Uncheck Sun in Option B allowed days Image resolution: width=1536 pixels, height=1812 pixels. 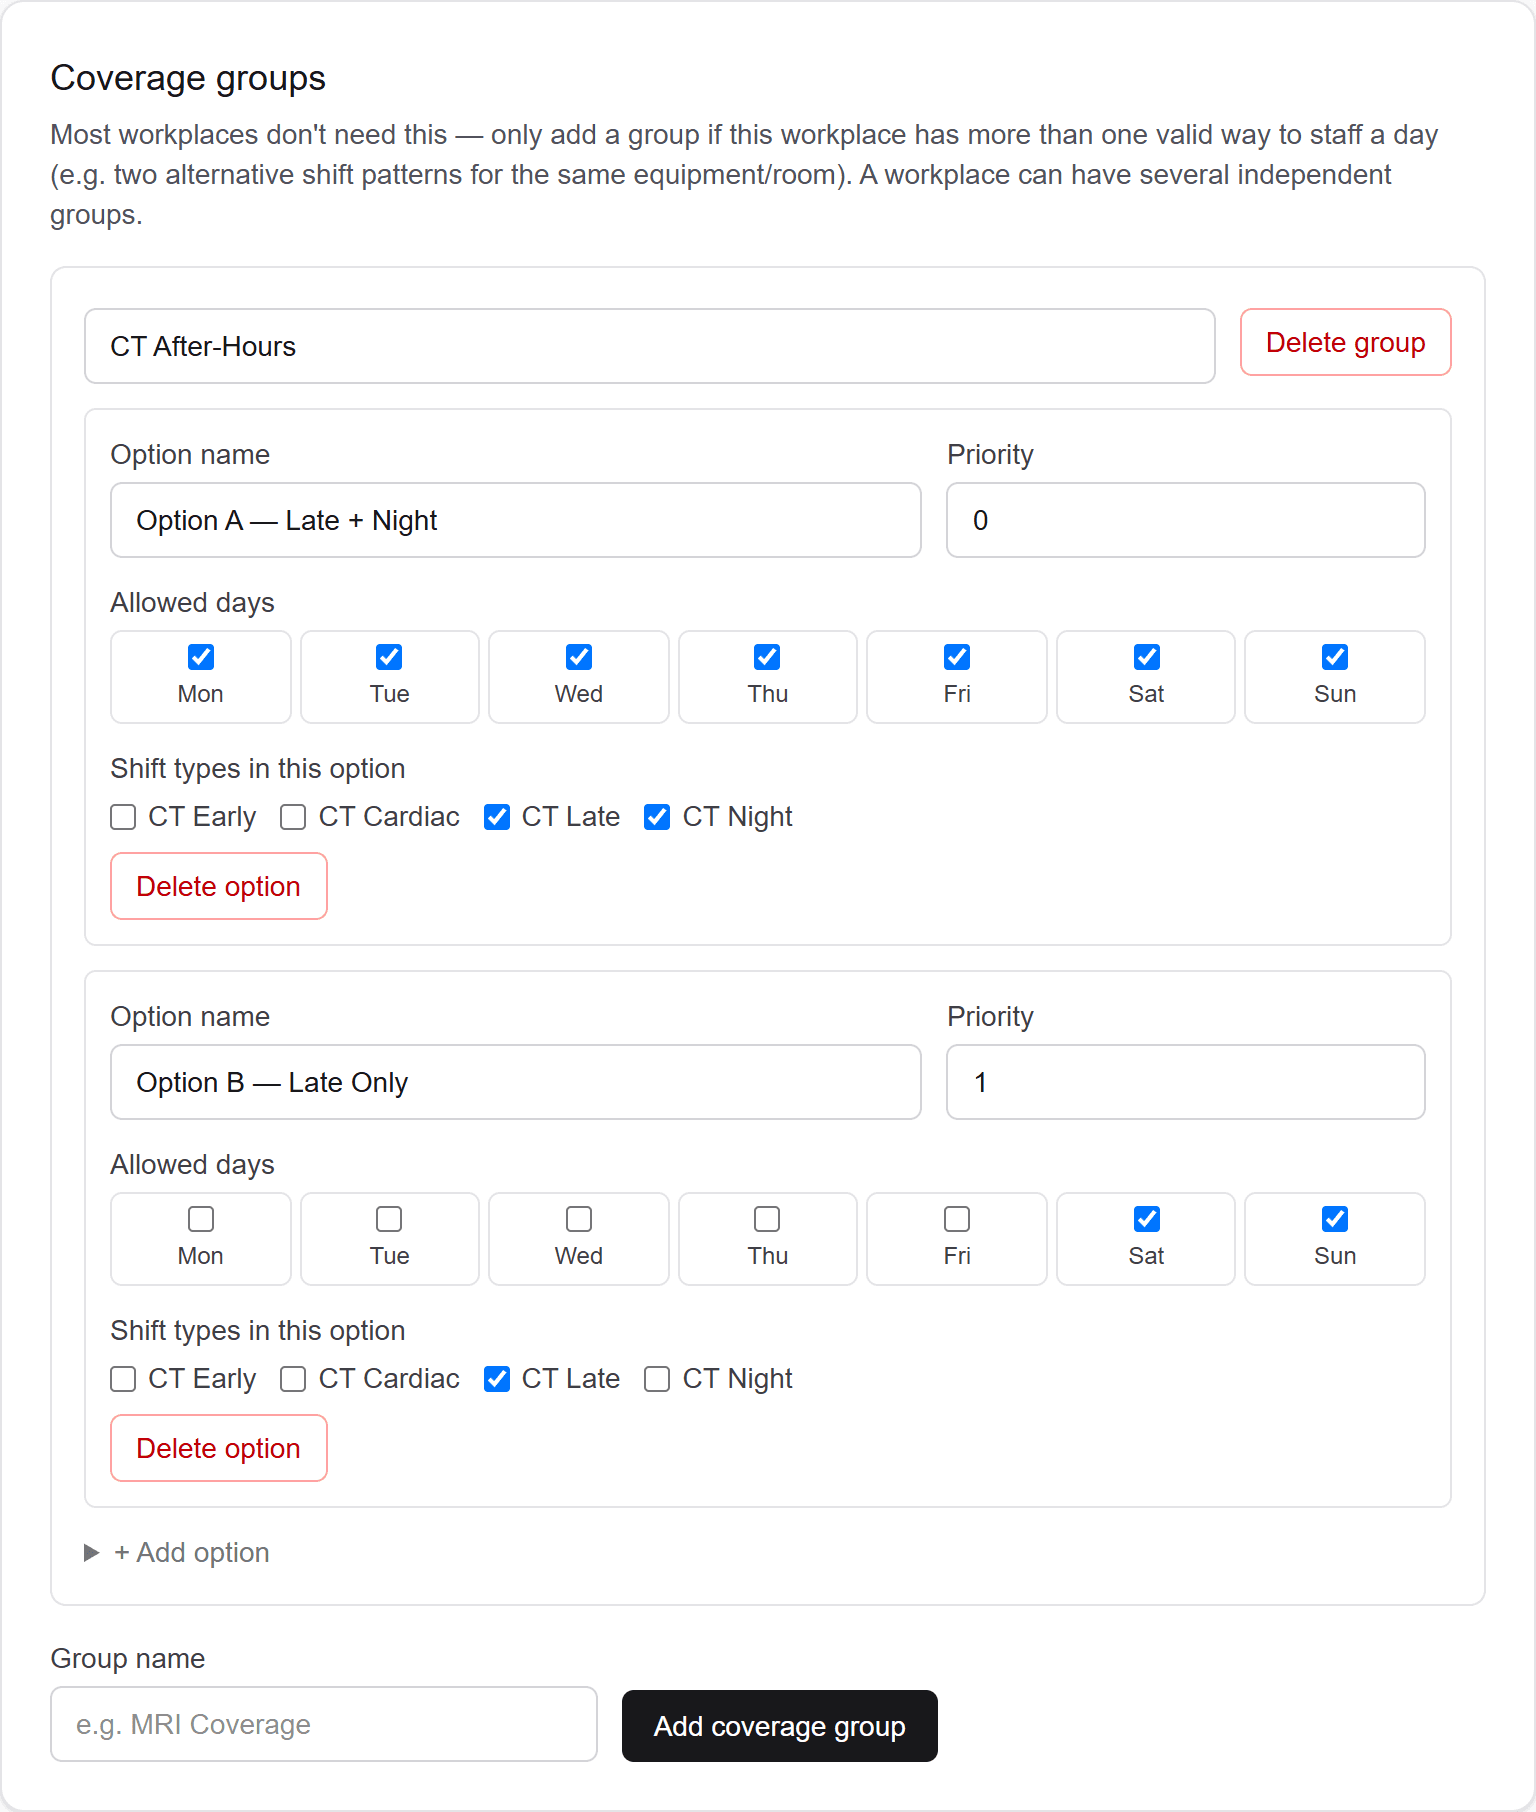(x=1335, y=1219)
